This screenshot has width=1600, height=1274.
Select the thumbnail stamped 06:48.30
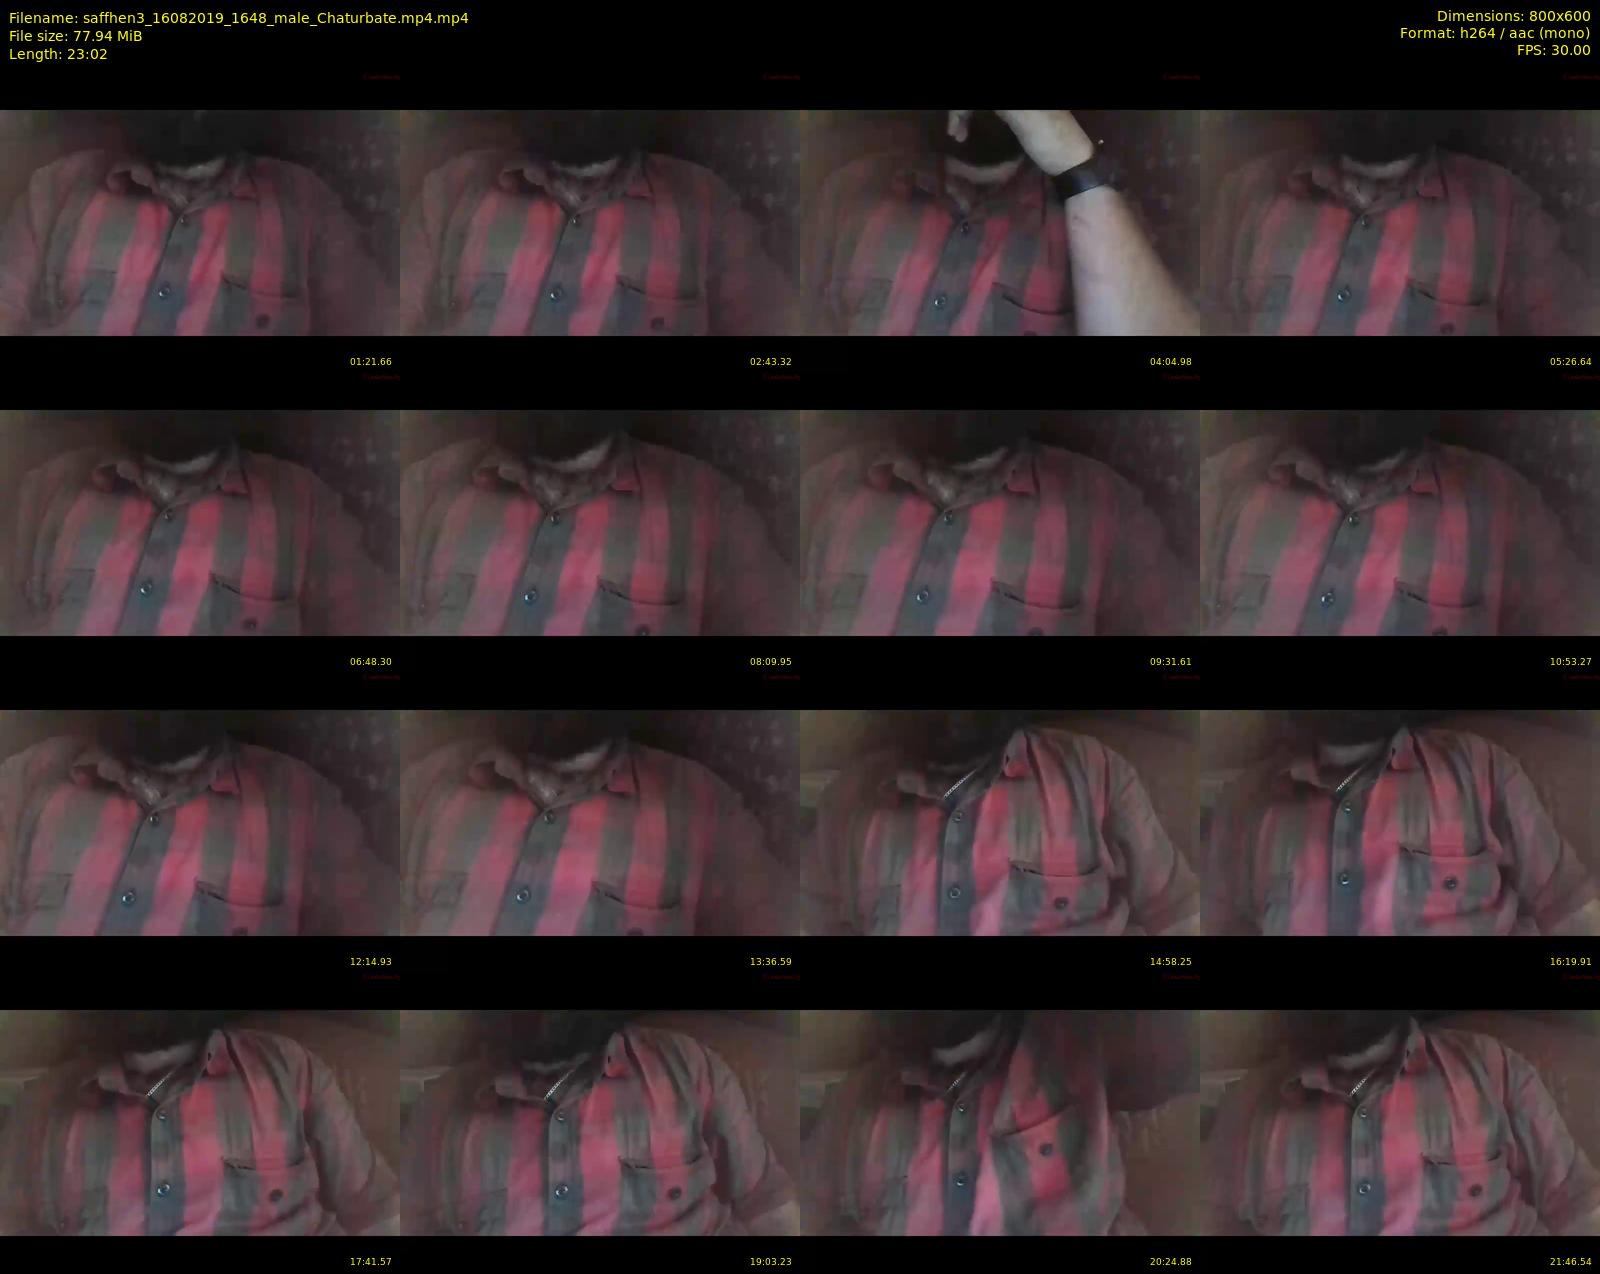pos(200,522)
